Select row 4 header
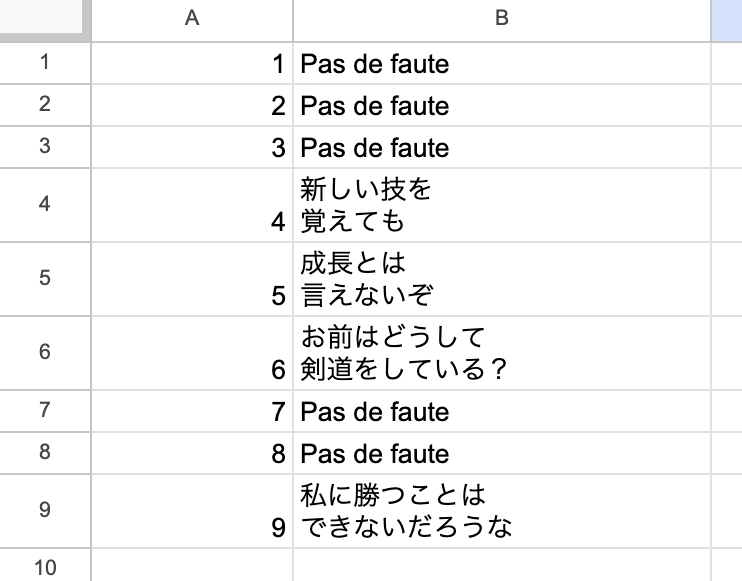 tap(45, 205)
